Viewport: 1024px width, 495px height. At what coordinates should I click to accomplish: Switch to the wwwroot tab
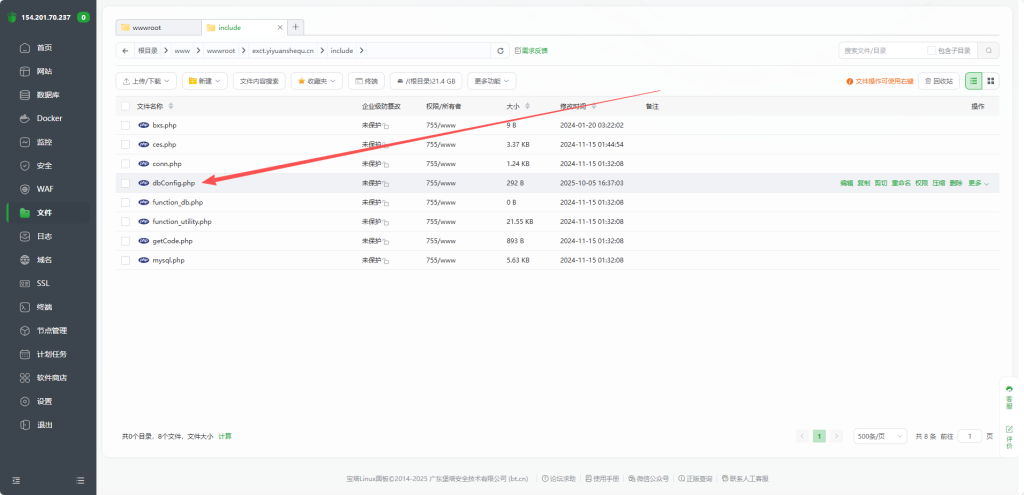156,27
